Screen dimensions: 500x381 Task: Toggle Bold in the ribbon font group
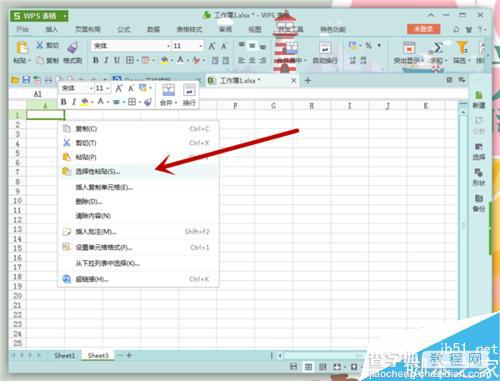pyautogui.click(x=96, y=60)
